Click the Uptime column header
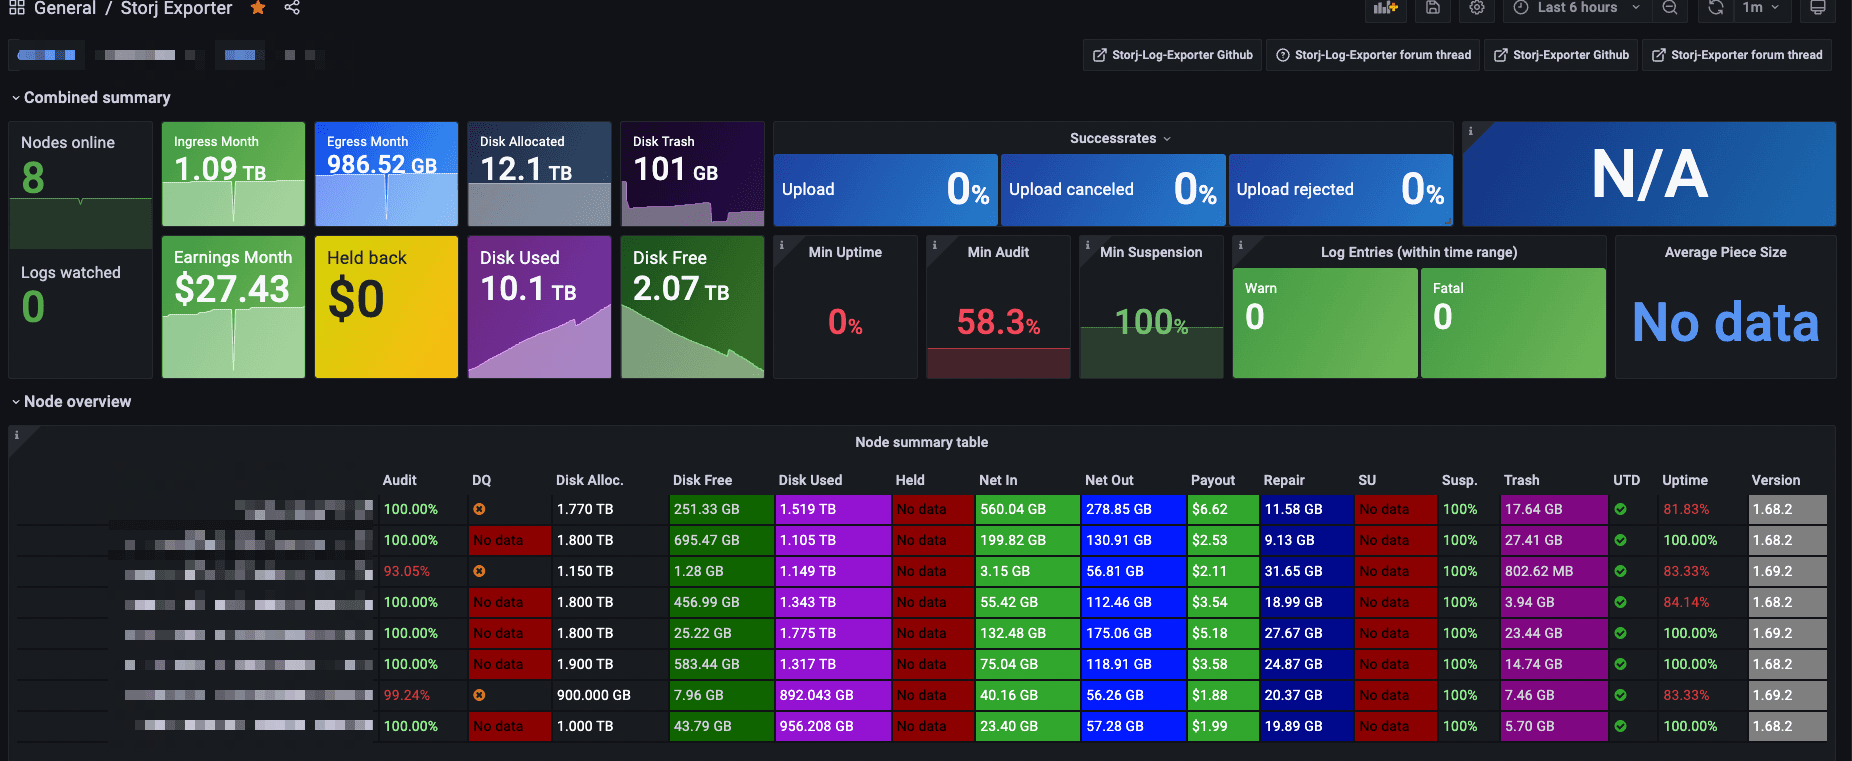1852x761 pixels. click(1684, 480)
